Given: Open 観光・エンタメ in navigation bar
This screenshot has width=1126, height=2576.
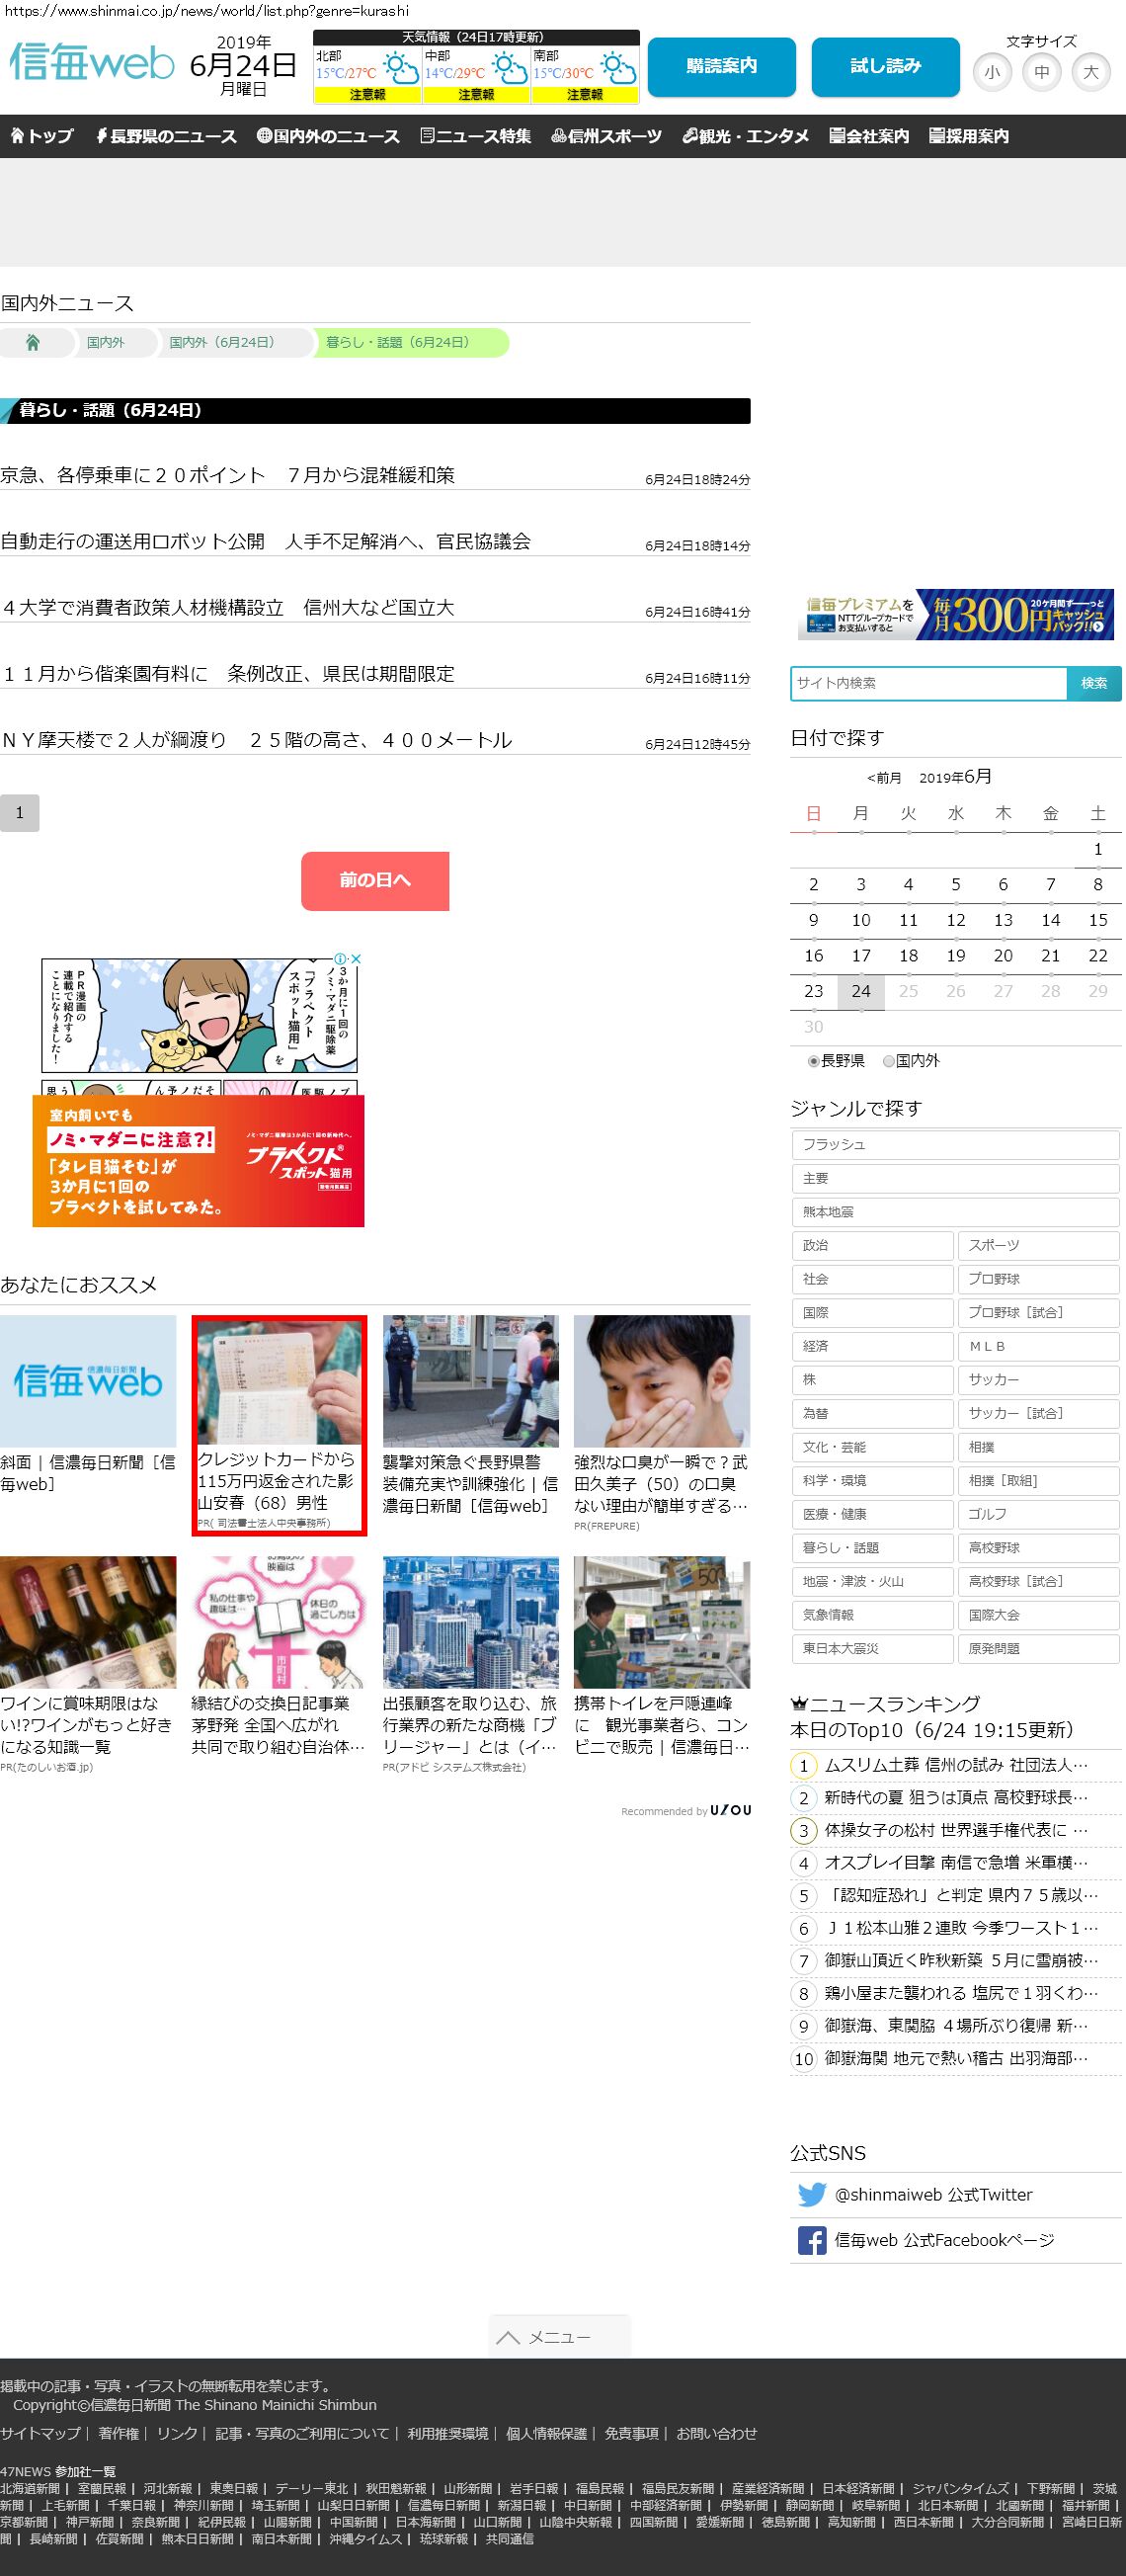Looking at the screenshot, I should coord(745,136).
